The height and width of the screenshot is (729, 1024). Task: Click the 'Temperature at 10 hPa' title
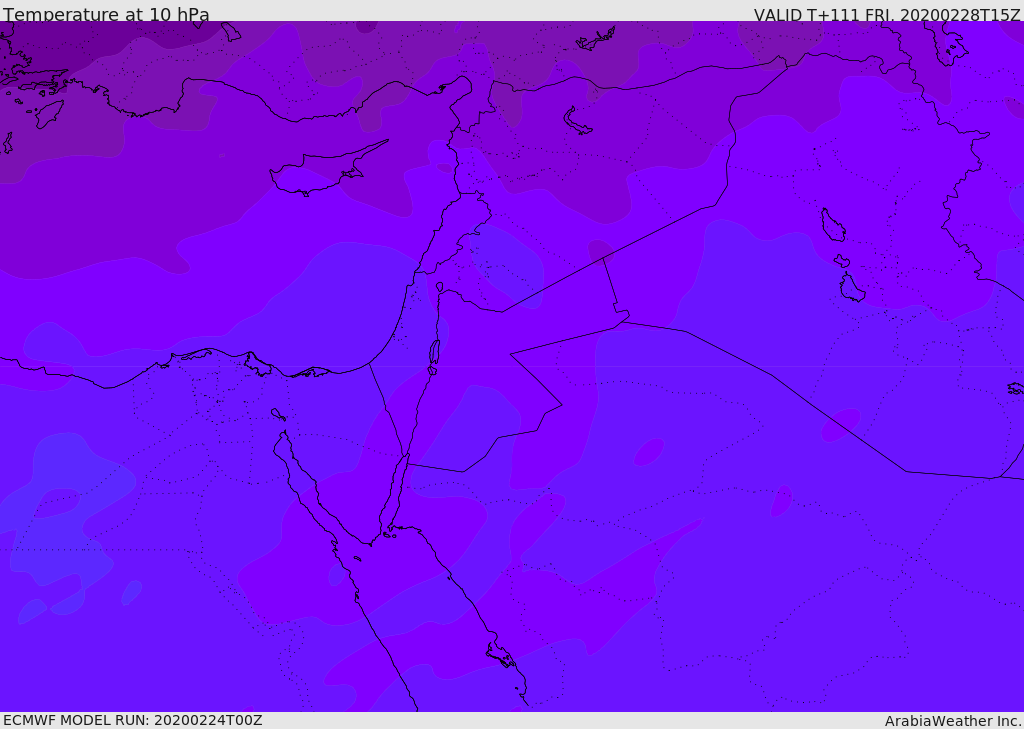106,14
